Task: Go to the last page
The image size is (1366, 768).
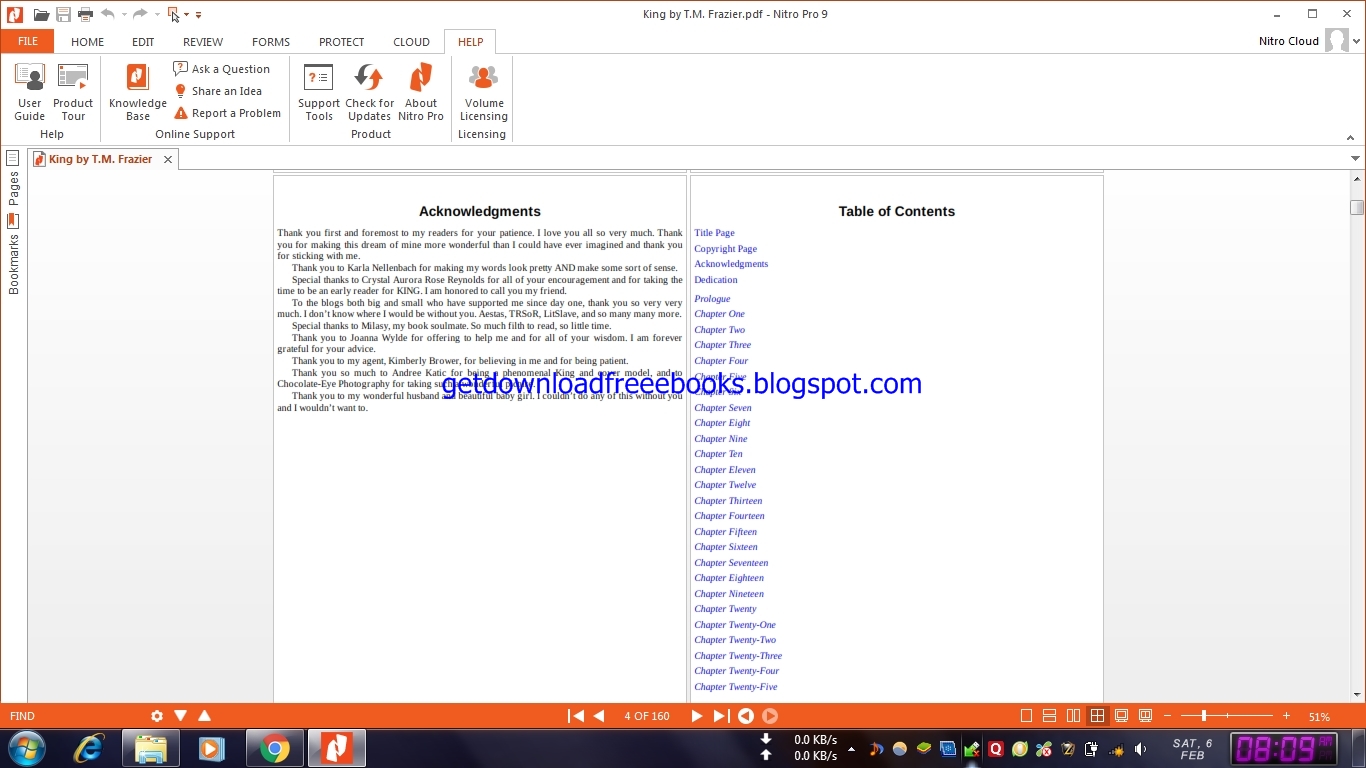Action: click(x=720, y=716)
